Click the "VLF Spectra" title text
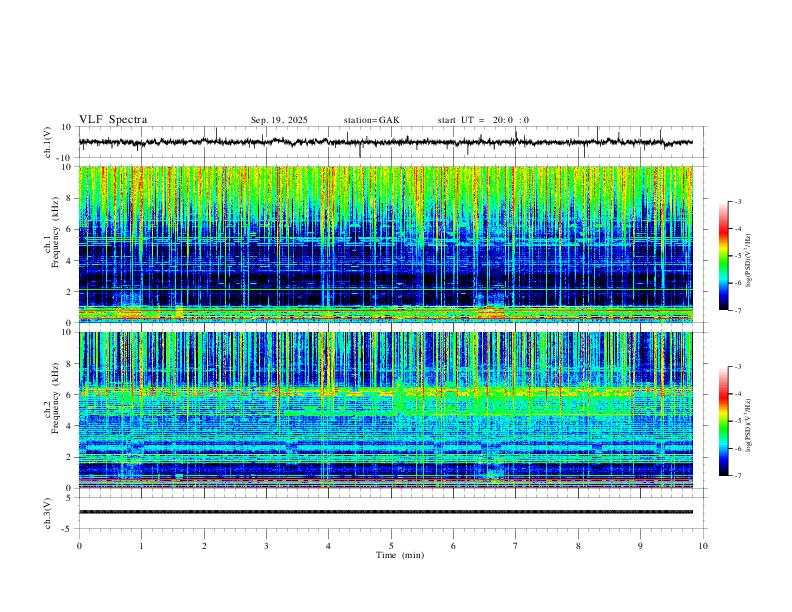The image size is (792, 612). pyautogui.click(x=113, y=120)
